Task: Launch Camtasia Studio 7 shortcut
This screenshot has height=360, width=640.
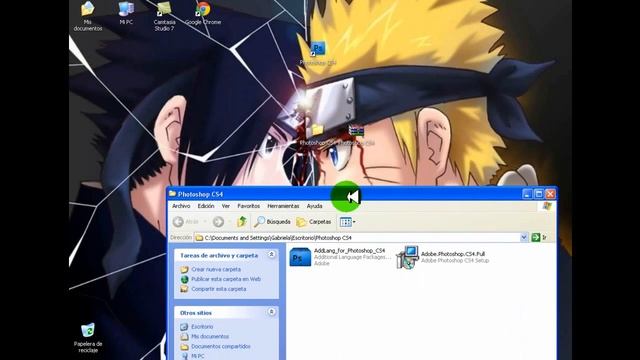Action: pyautogui.click(x=164, y=16)
